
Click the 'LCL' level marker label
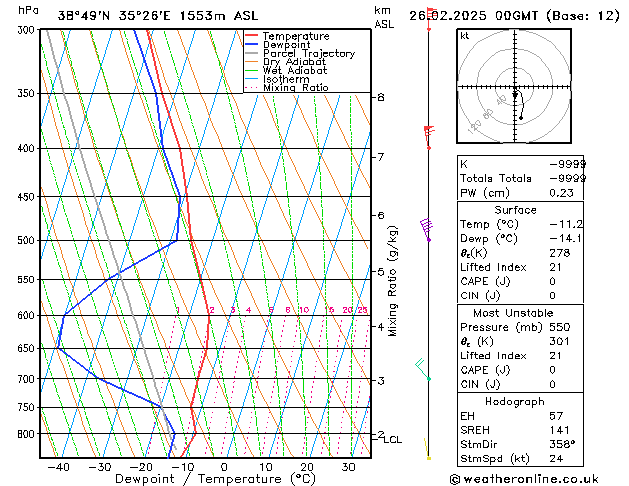click(x=392, y=440)
